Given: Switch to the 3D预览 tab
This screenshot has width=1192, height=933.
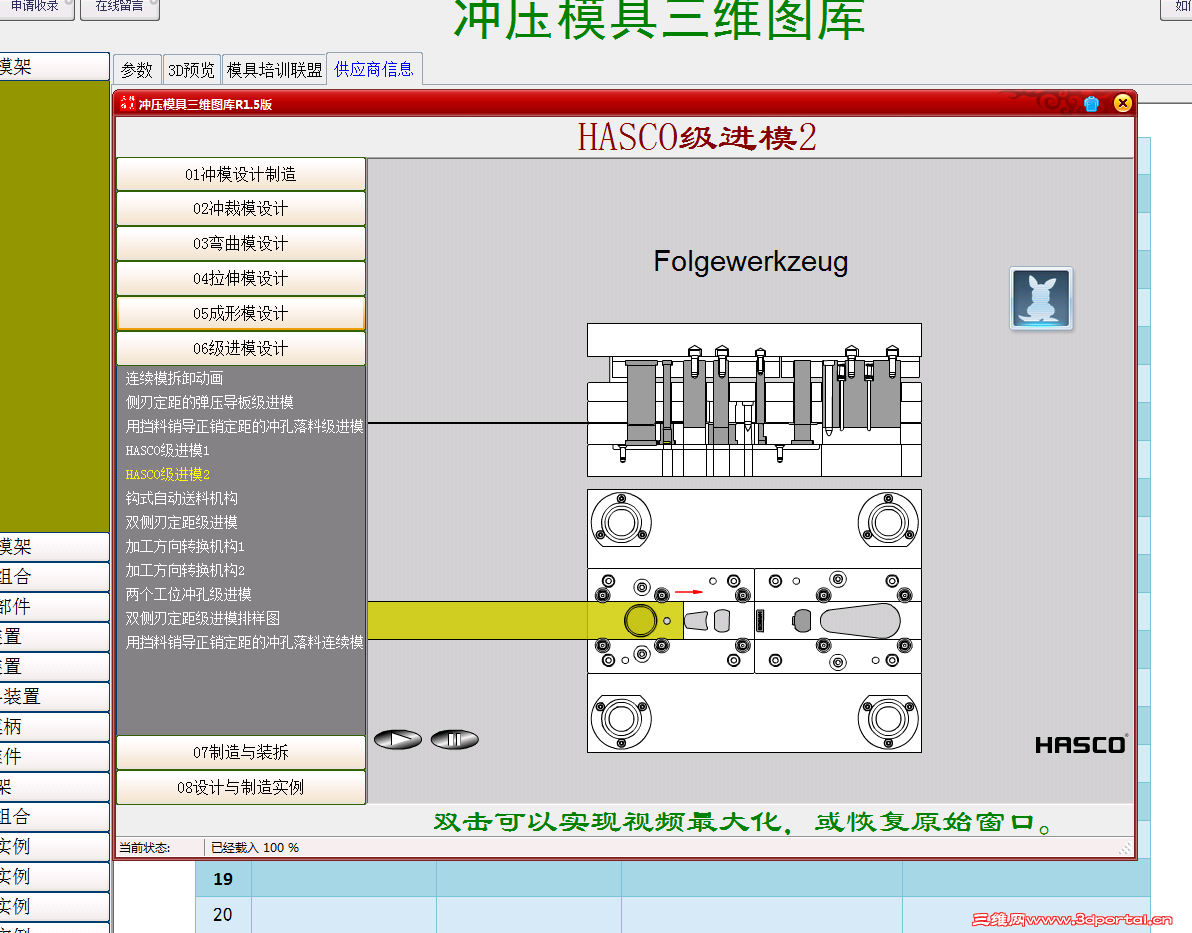Looking at the screenshot, I should 192,70.
